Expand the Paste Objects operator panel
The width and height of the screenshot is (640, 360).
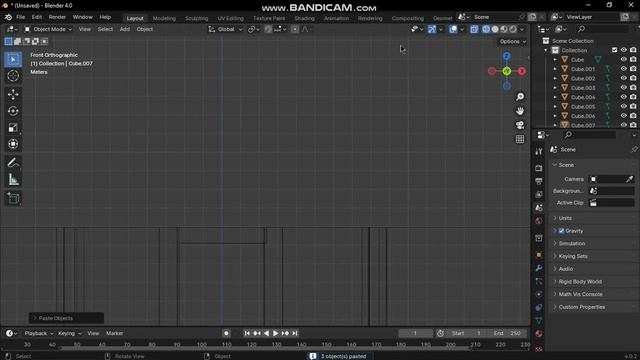pos(66,318)
